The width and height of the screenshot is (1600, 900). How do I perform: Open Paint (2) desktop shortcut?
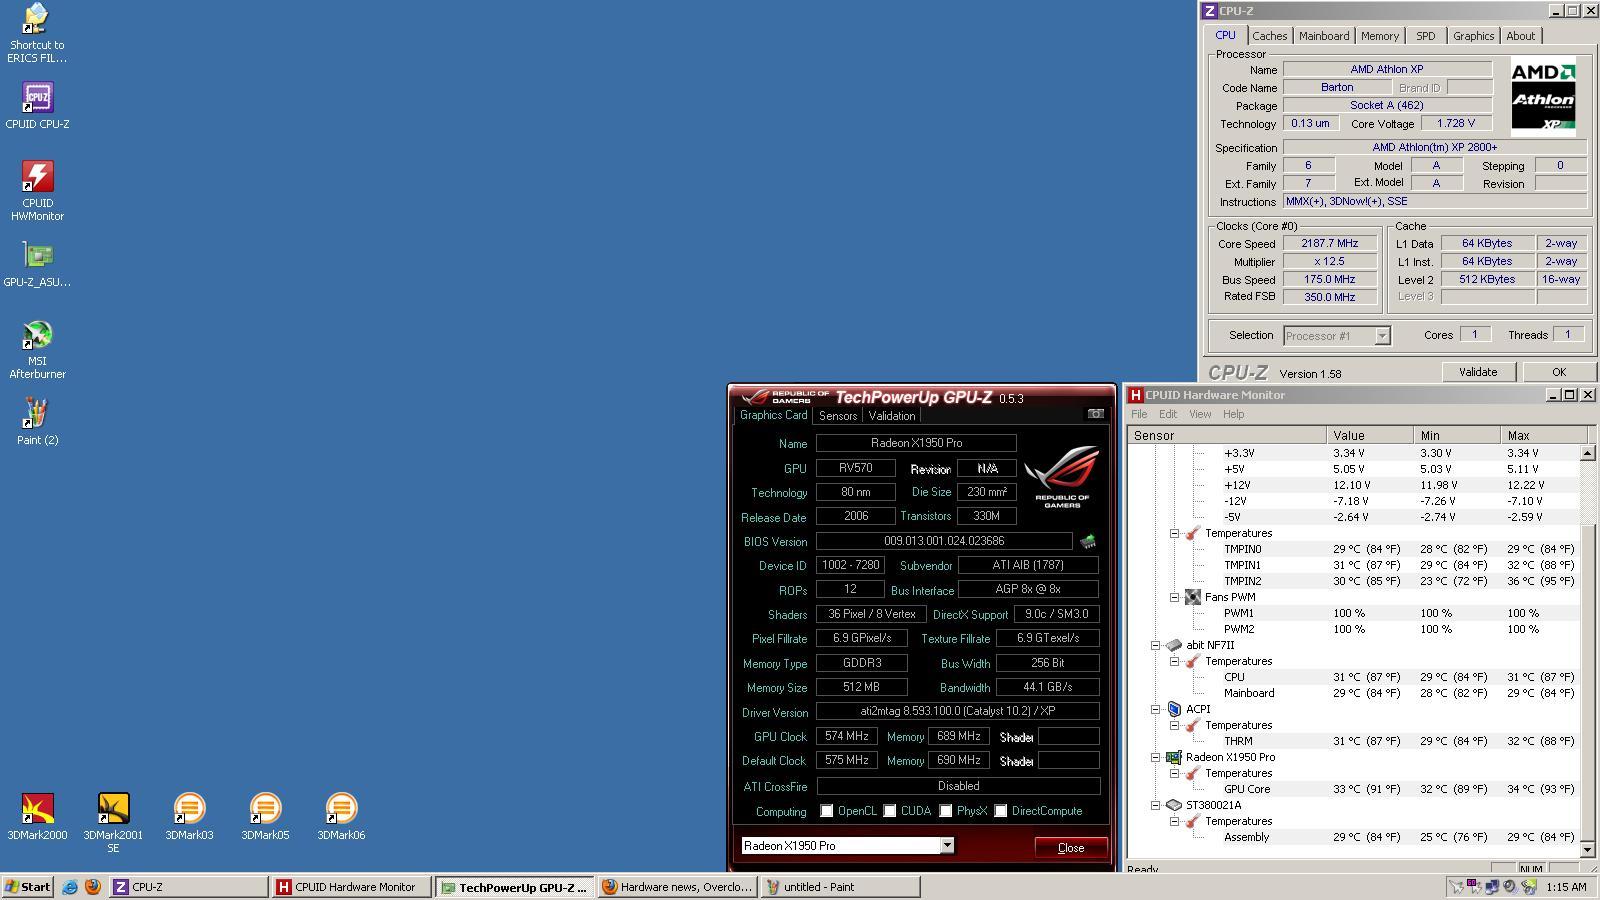37,421
